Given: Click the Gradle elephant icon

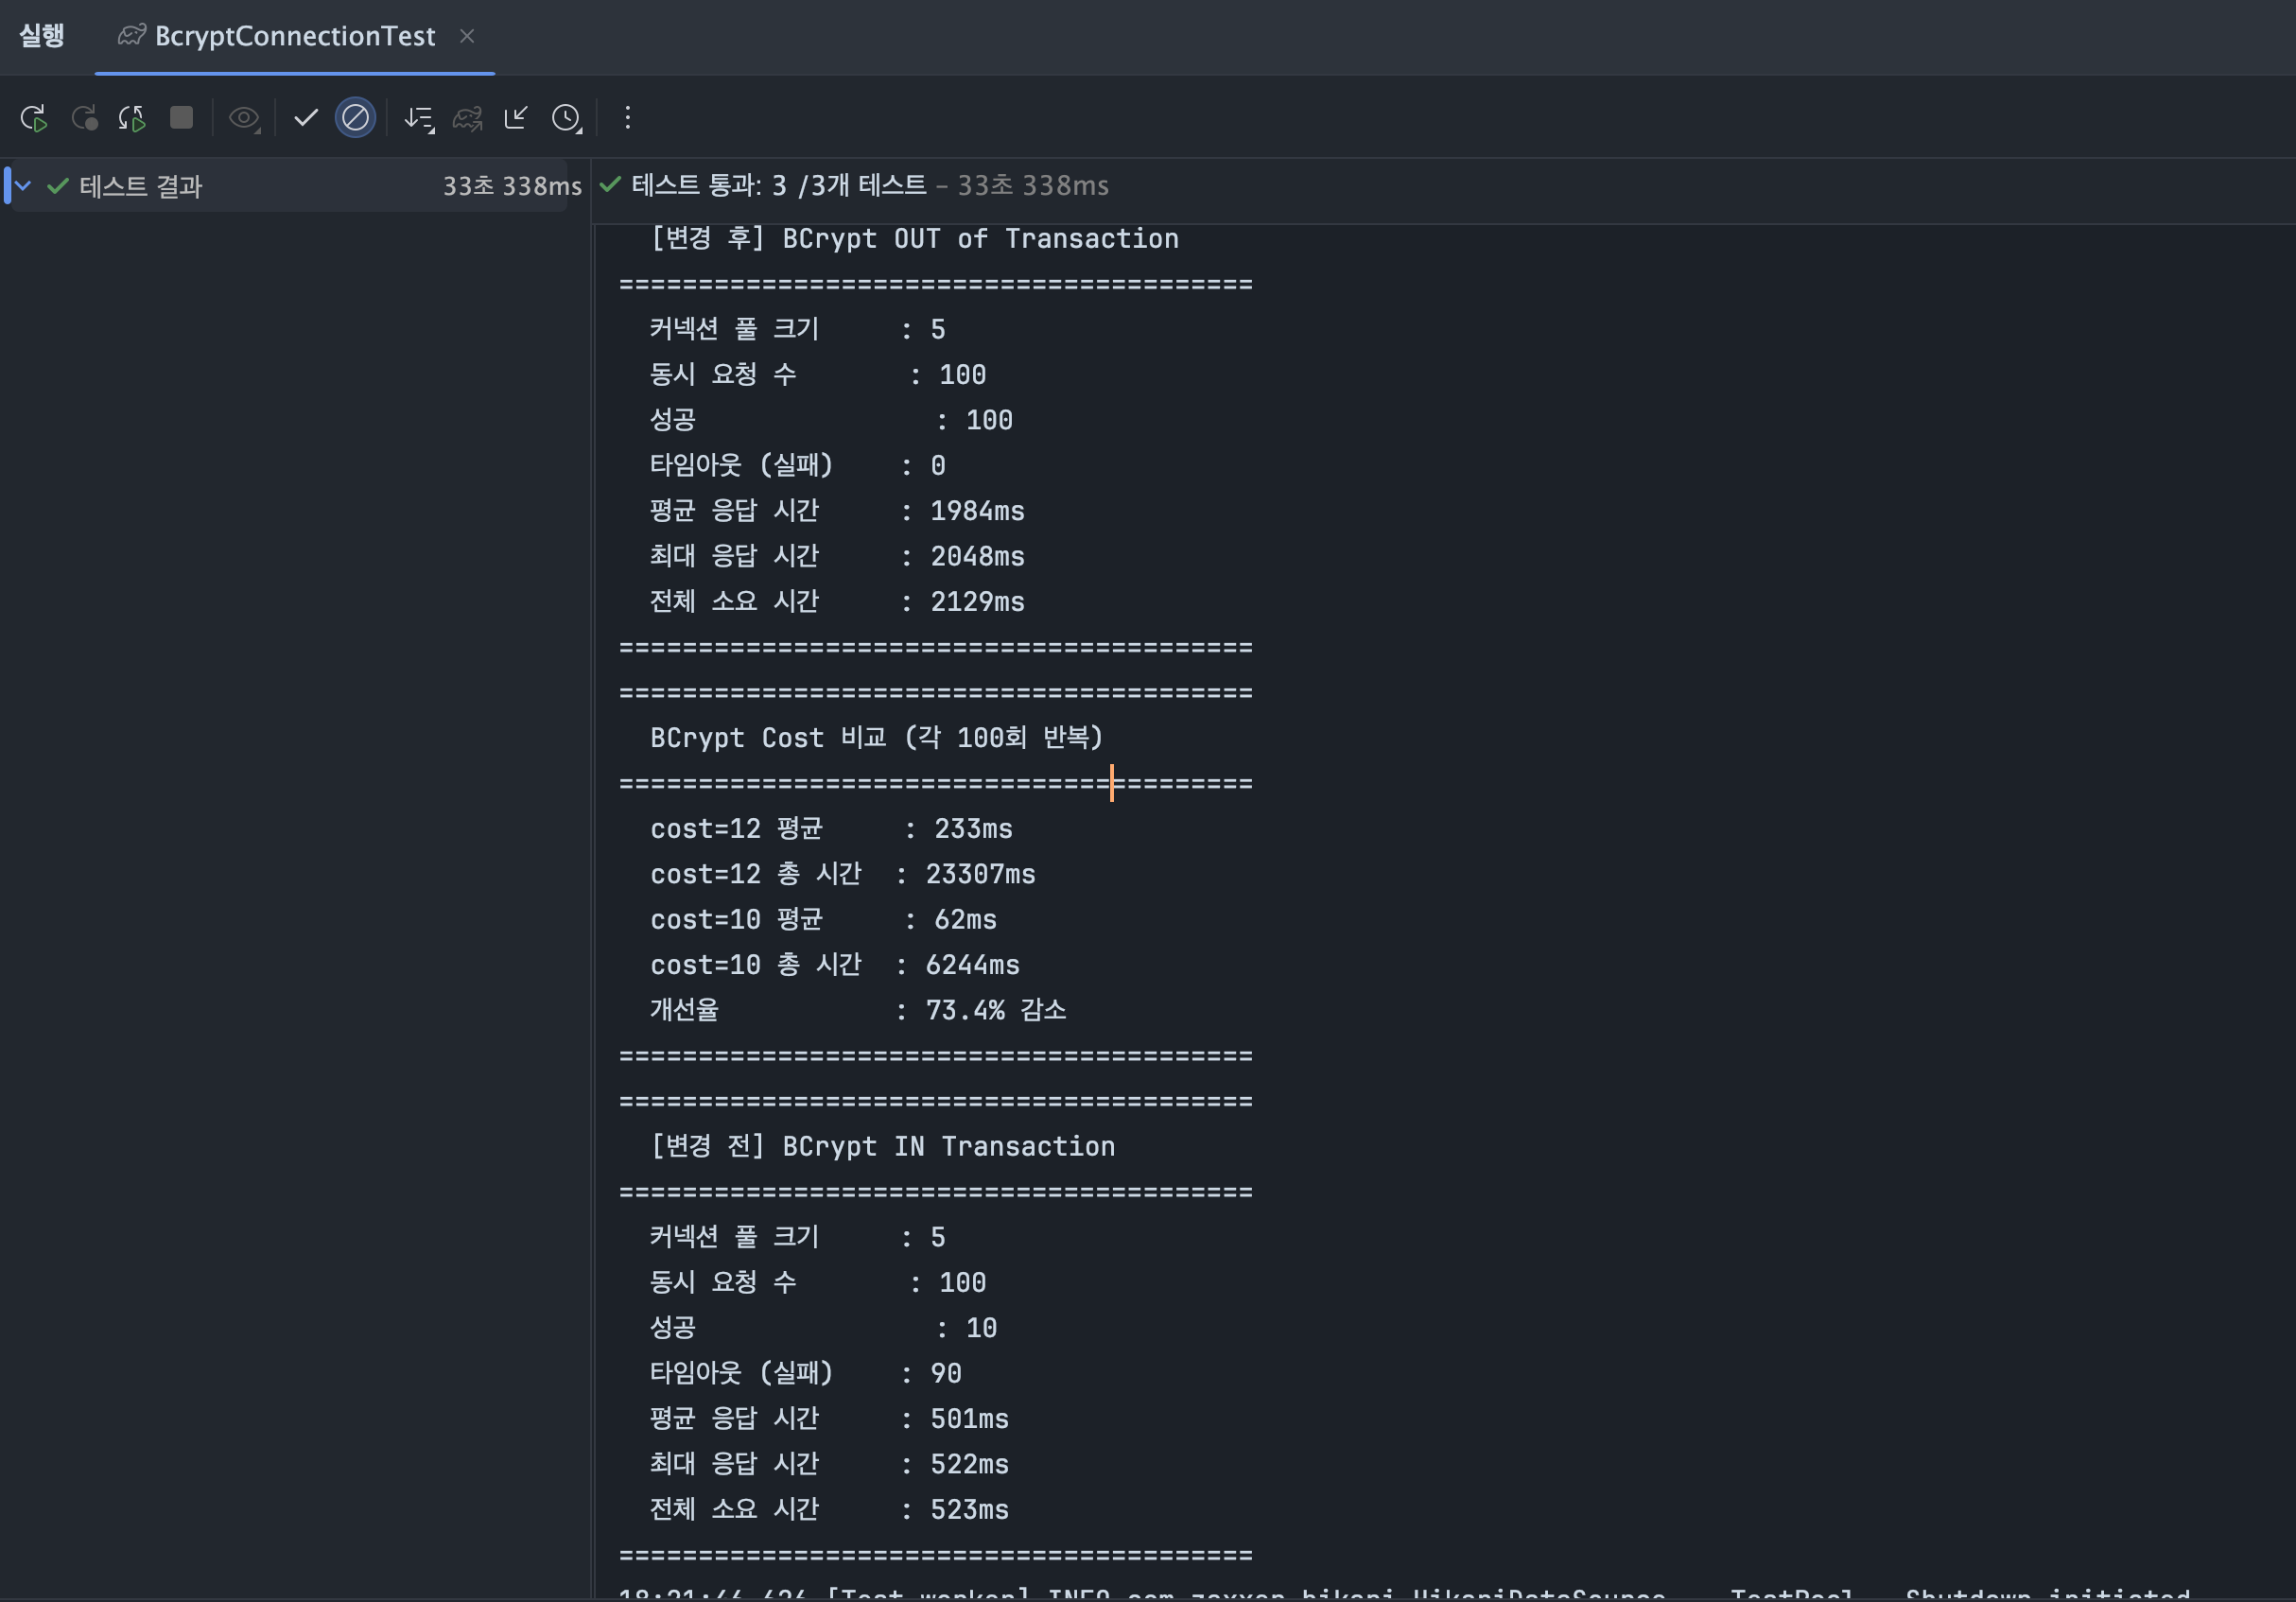Looking at the screenshot, I should pos(467,118).
